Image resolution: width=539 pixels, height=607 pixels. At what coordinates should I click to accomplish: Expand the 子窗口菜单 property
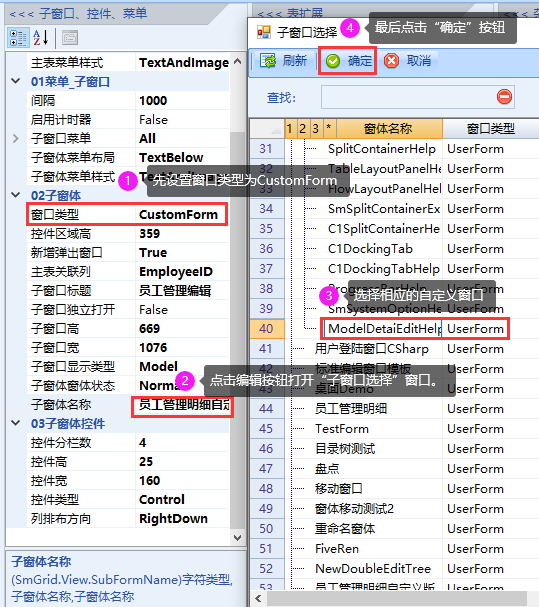coord(15,138)
